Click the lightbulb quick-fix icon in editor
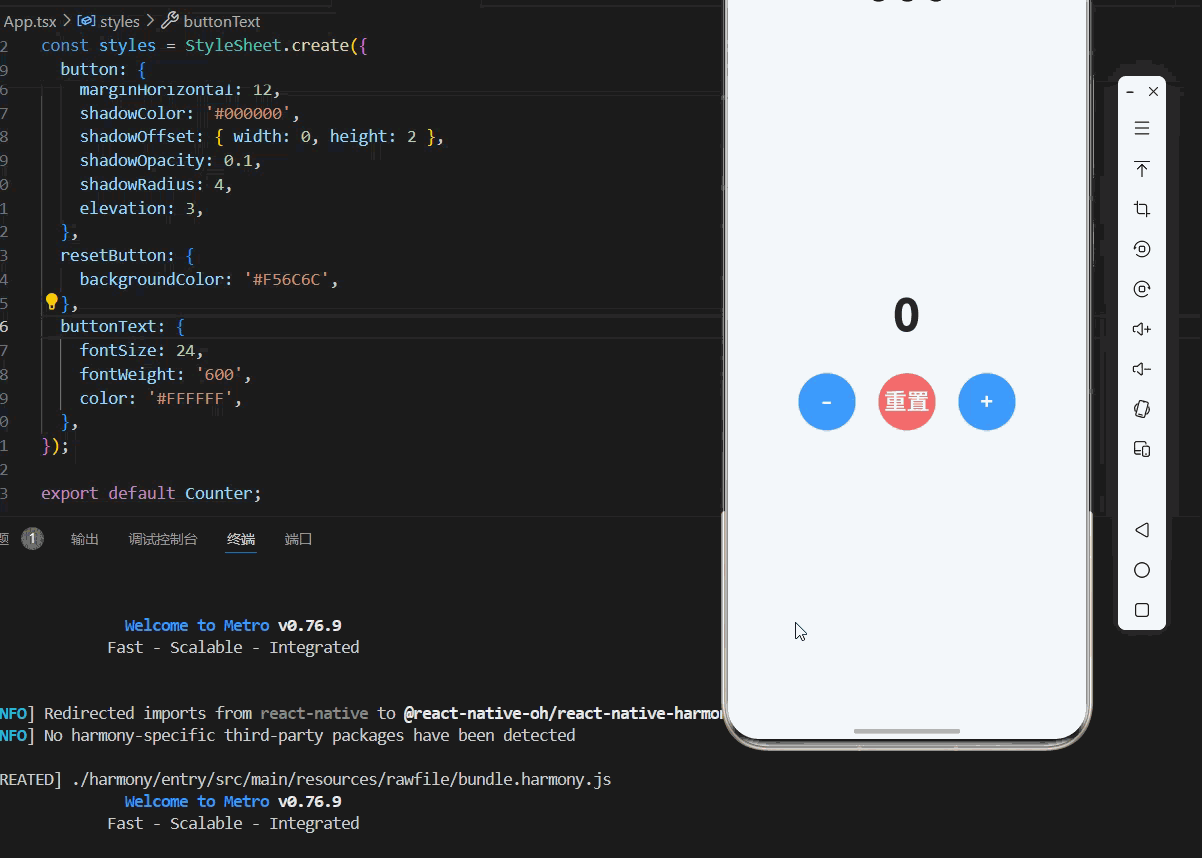Viewport: 1202px width, 858px height. coord(52,302)
